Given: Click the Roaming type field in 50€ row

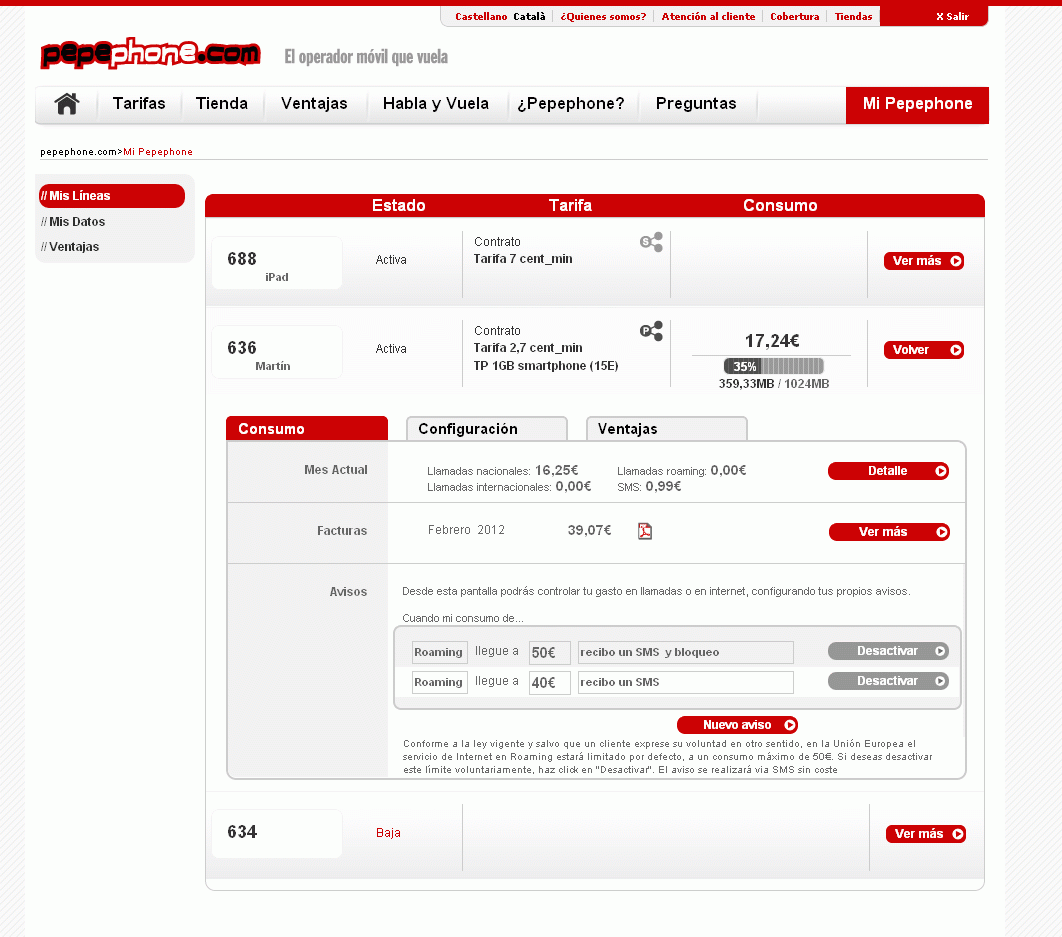Looking at the screenshot, I should tap(440, 652).
